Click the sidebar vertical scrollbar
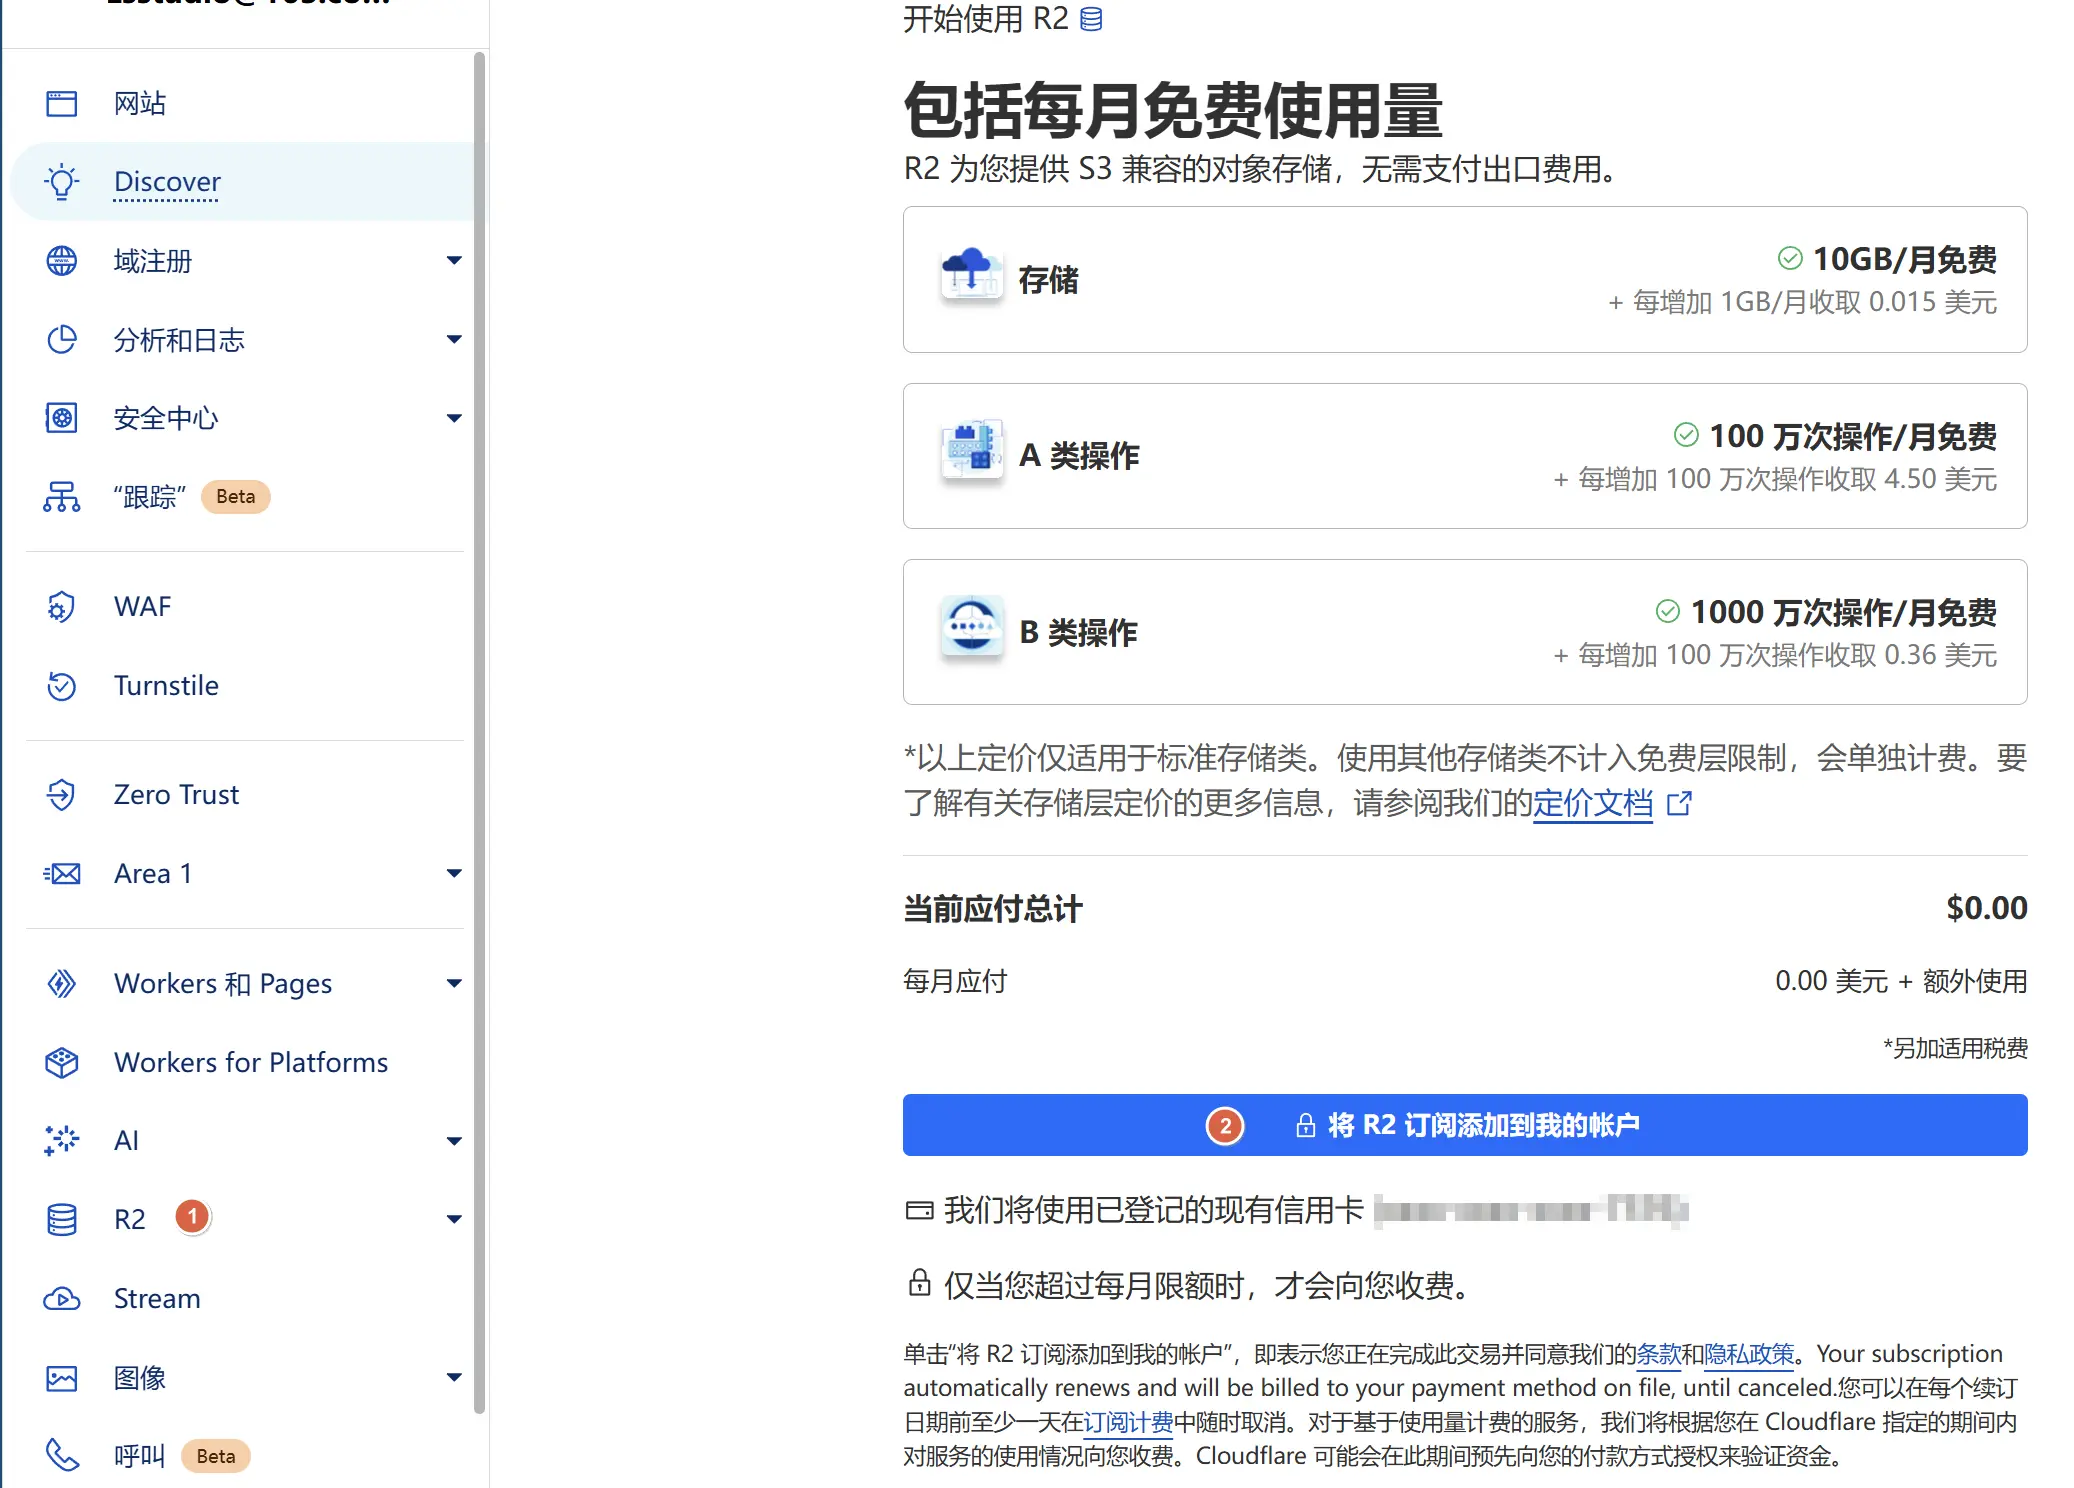Screen dimensions: 2074x1488 [480, 733]
